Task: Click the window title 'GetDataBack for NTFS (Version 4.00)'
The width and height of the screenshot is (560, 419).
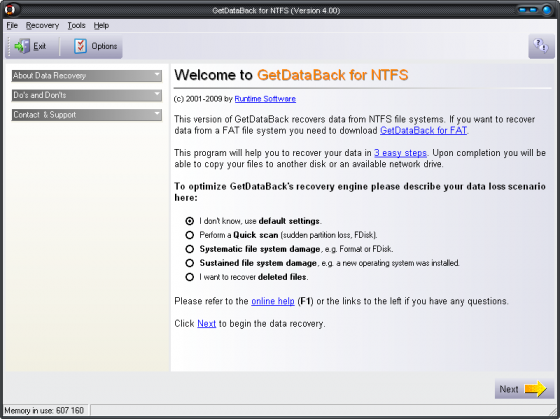Action: coord(276,10)
